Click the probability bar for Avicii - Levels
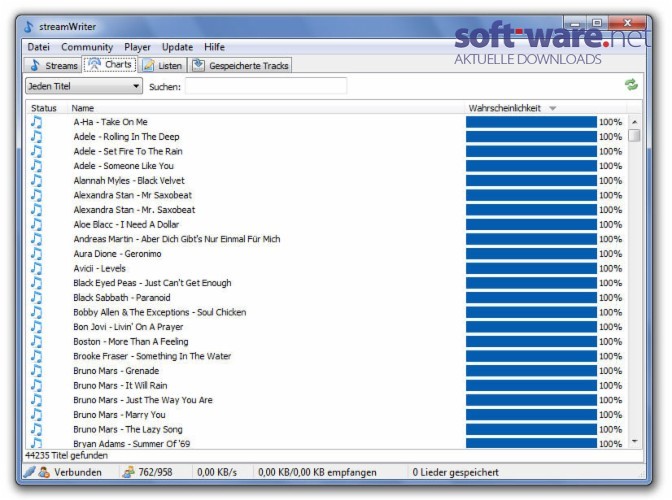Screen dimensions: 672x500 (x=531, y=268)
